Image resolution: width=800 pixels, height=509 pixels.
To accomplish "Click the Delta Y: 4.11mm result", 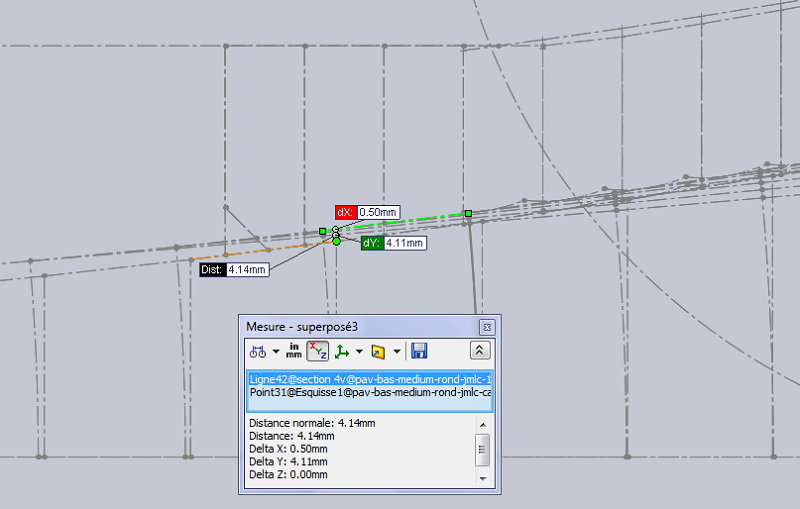I will point(288,462).
